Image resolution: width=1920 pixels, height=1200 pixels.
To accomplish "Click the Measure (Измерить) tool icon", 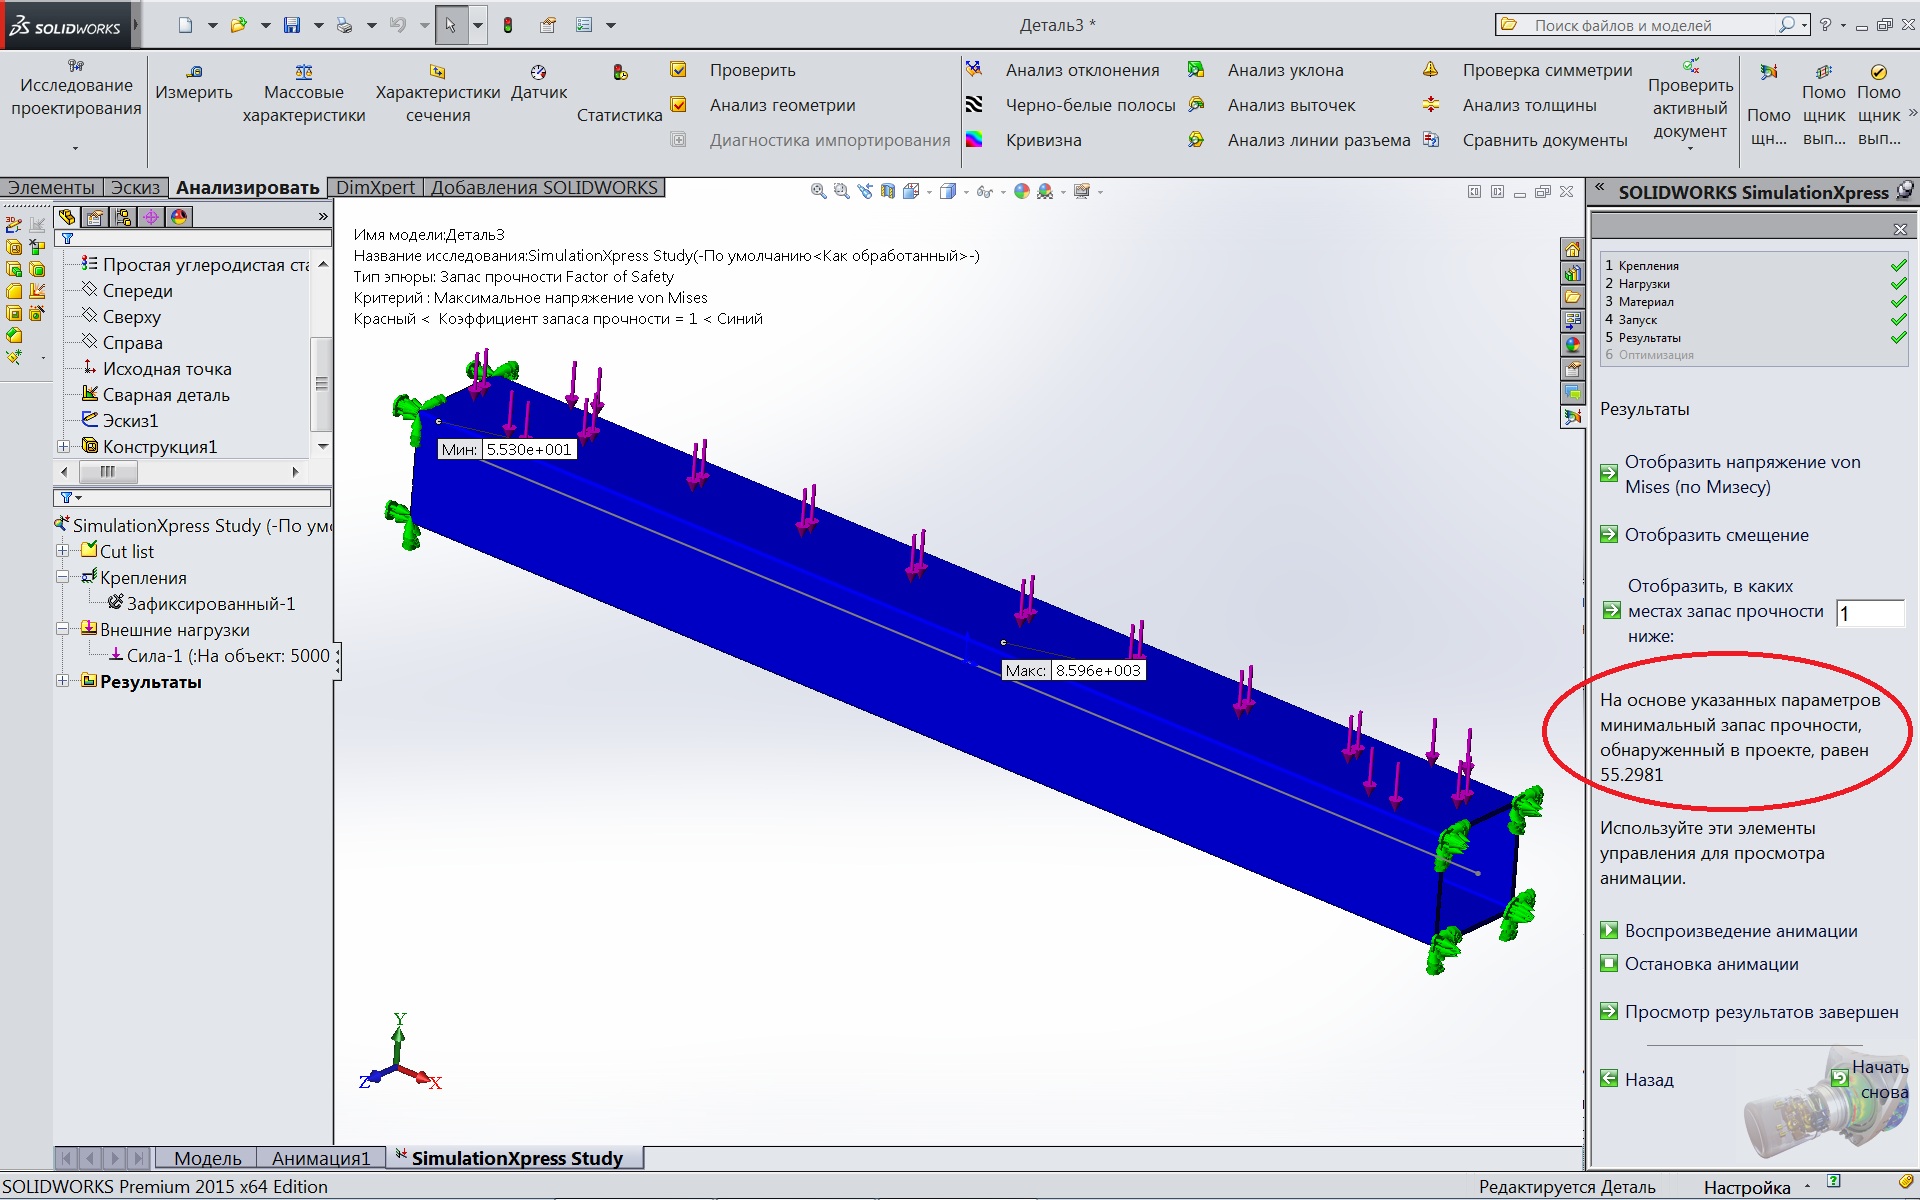I will pyautogui.click(x=194, y=72).
